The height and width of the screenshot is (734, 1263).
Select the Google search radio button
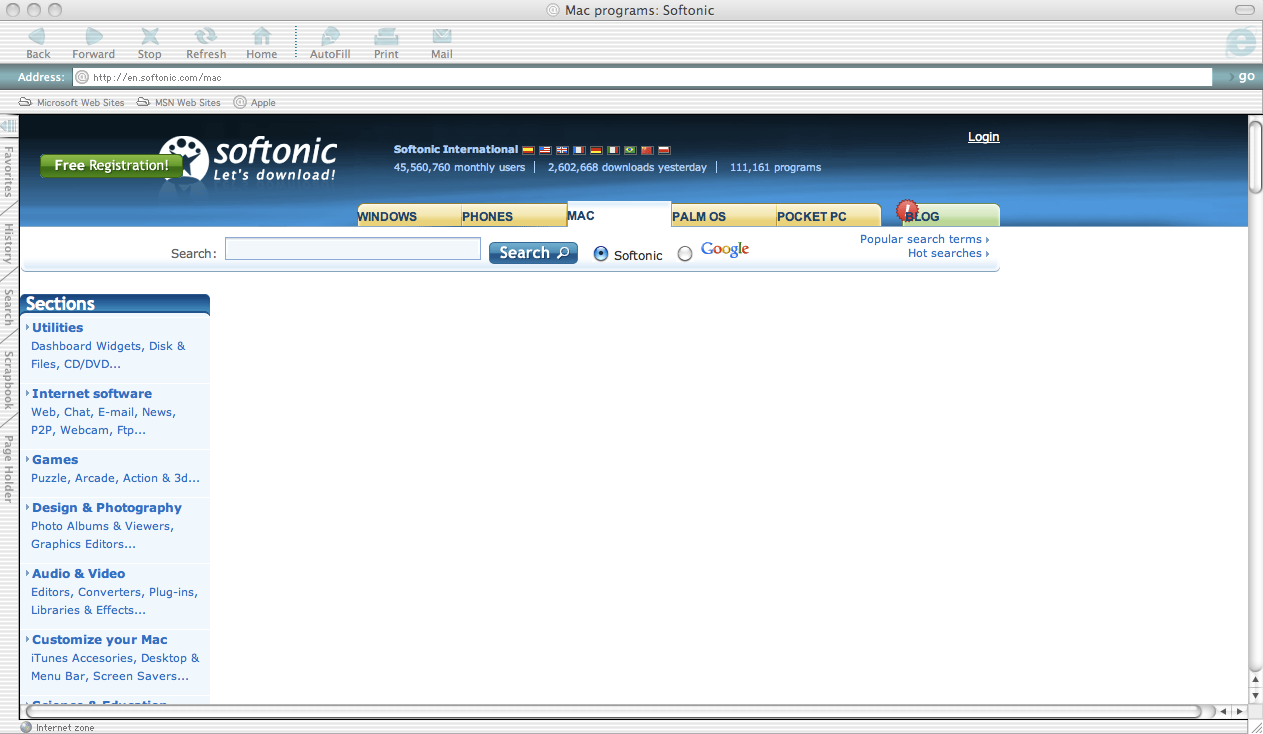(685, 254)
